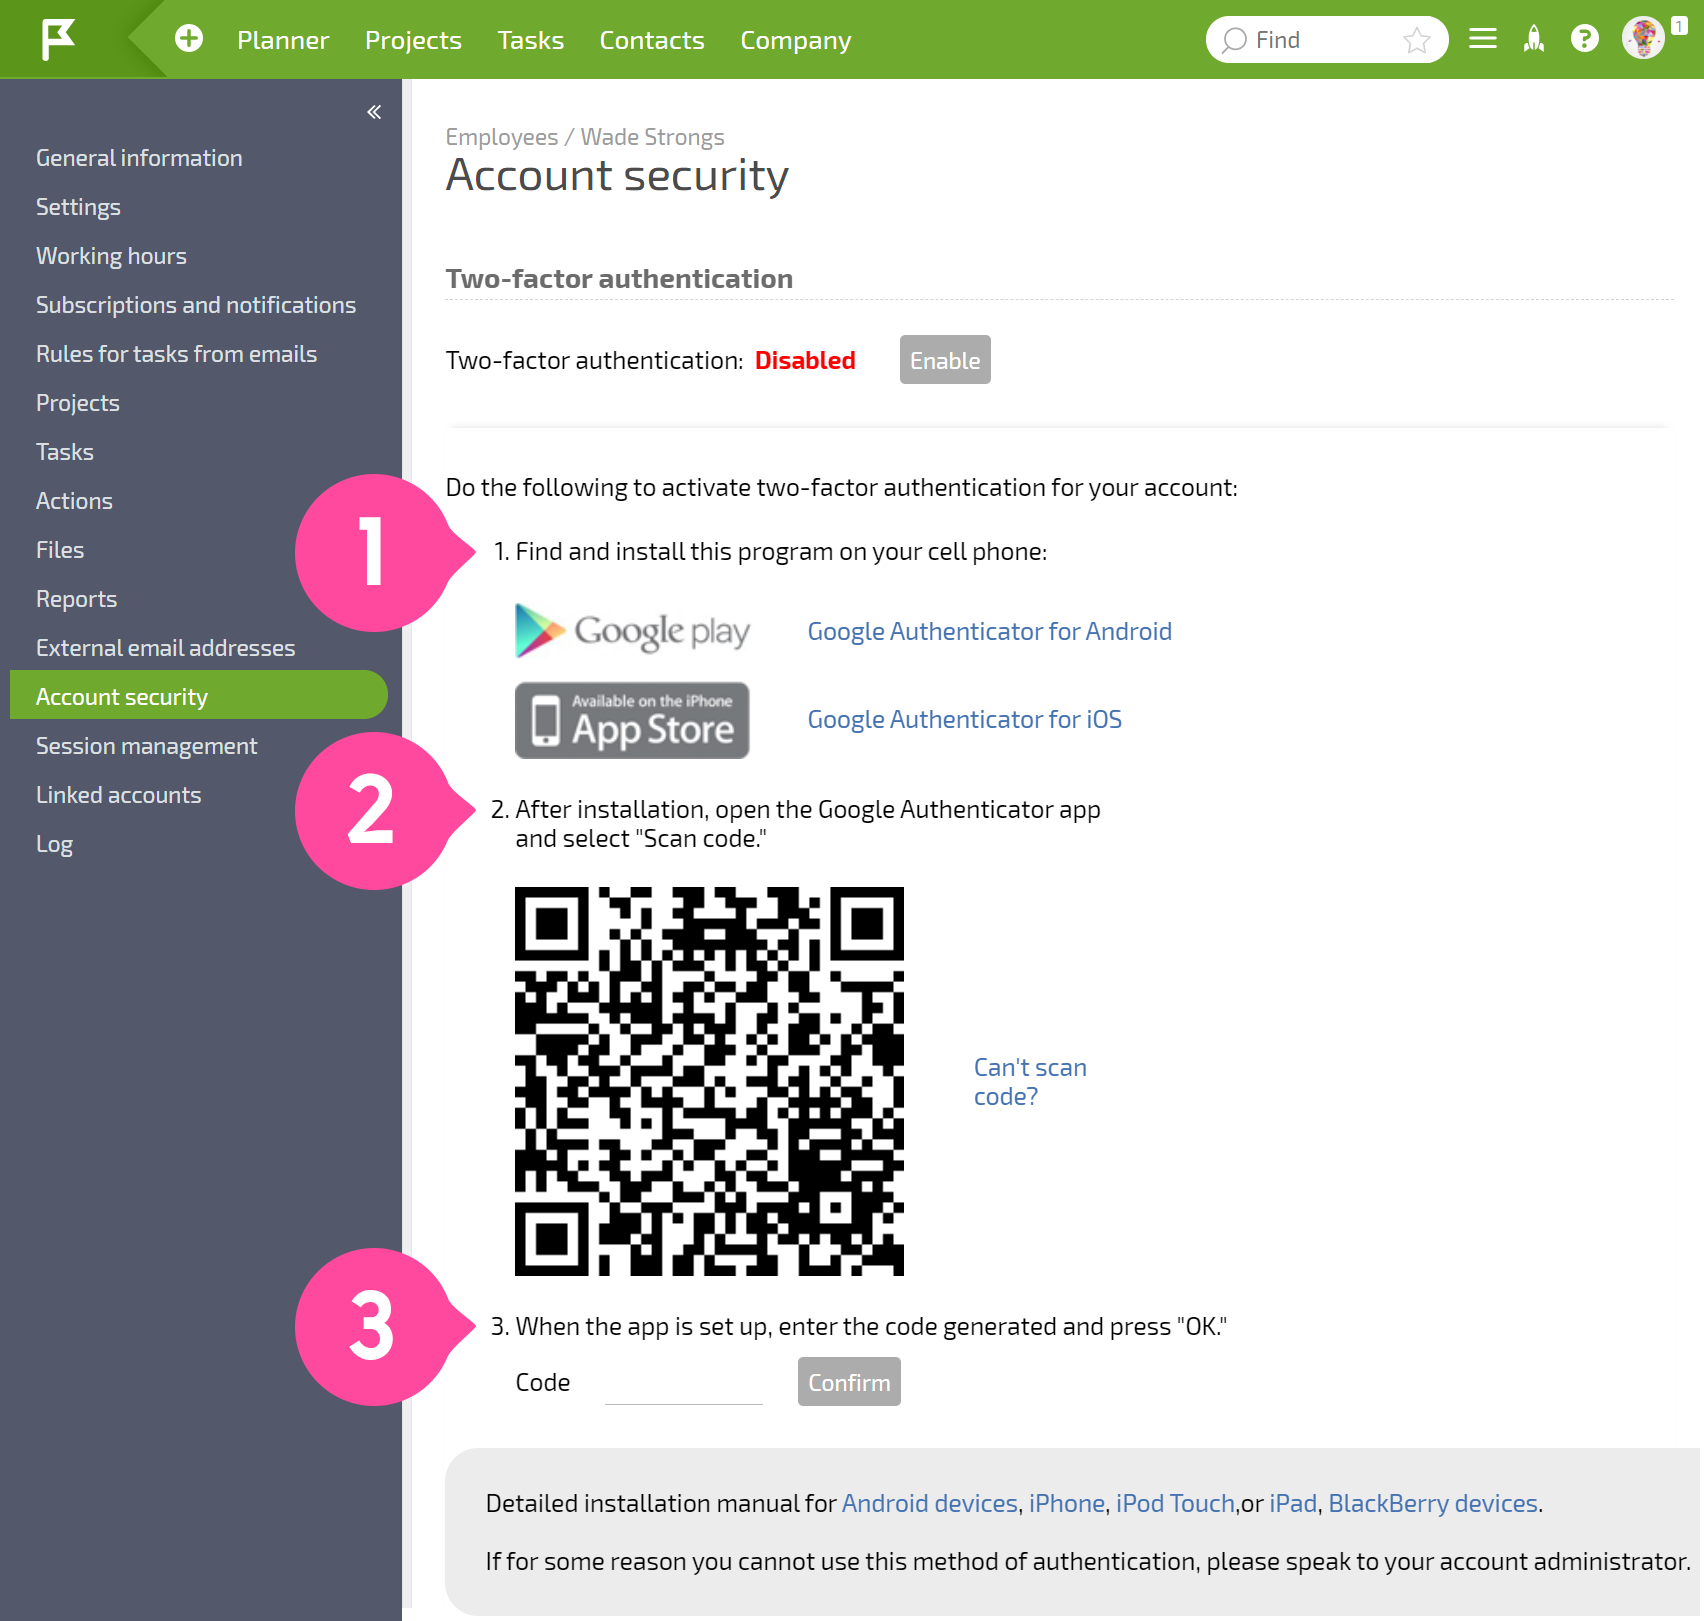Go to Employees breadcrumb
1704x1621 pixels.
[502, 137]
